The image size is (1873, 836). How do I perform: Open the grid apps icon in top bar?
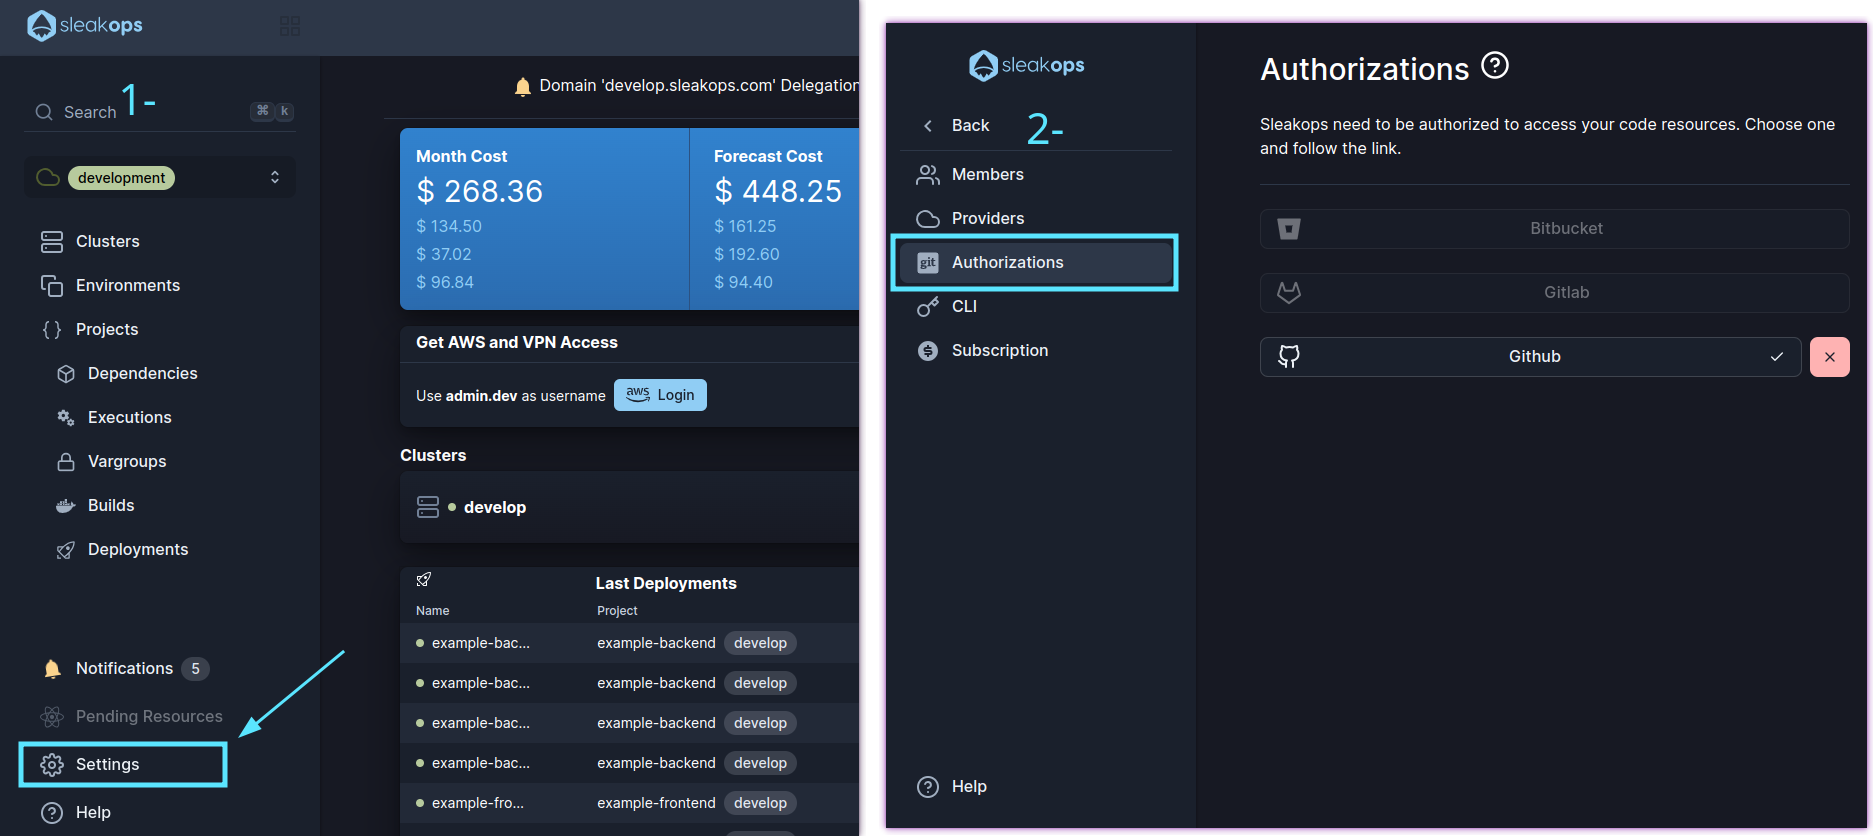290,26
